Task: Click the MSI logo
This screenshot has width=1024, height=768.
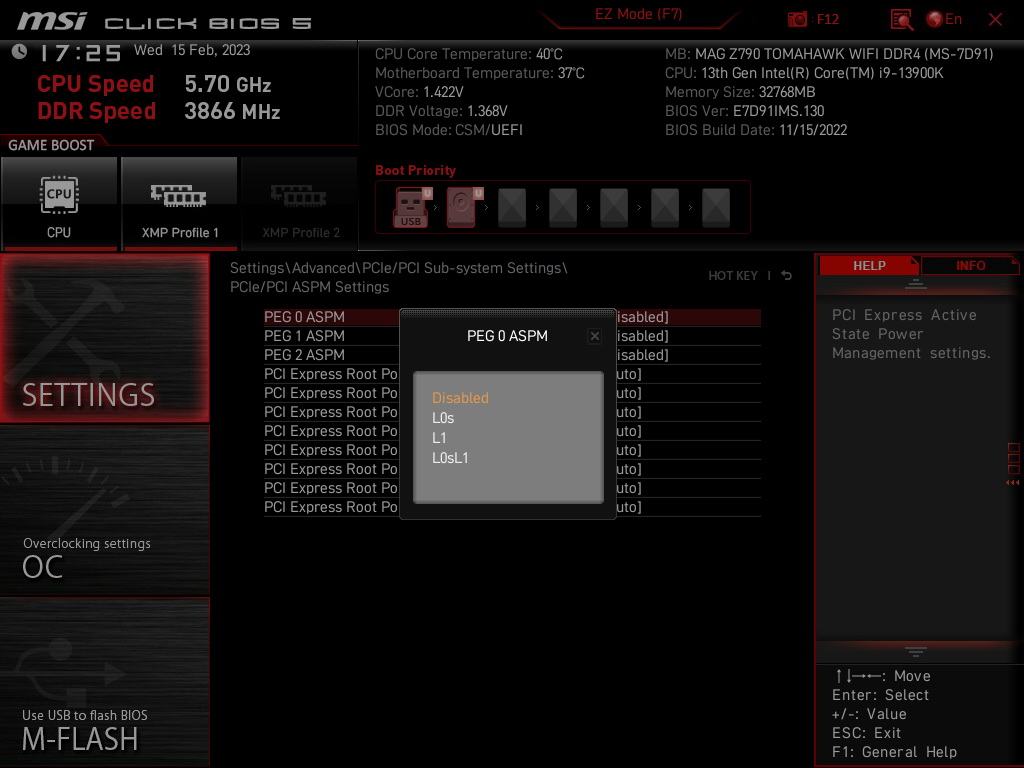Action: [x=52, y=21]
